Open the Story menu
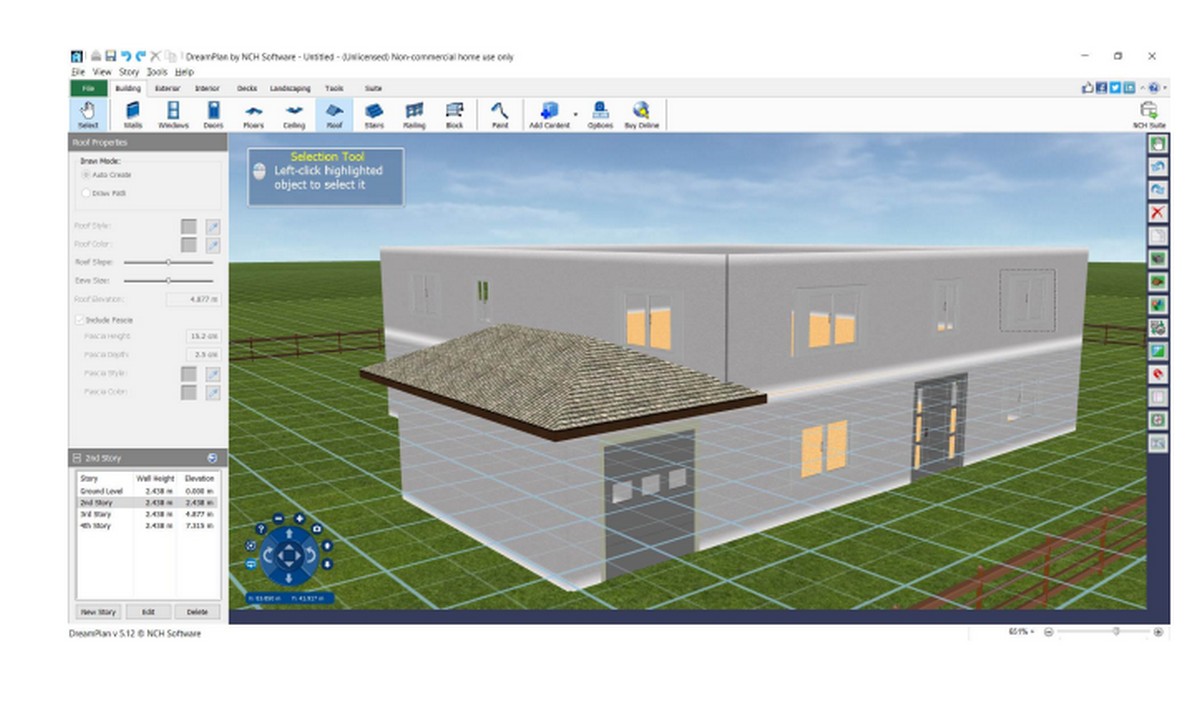 coord(129,73)
